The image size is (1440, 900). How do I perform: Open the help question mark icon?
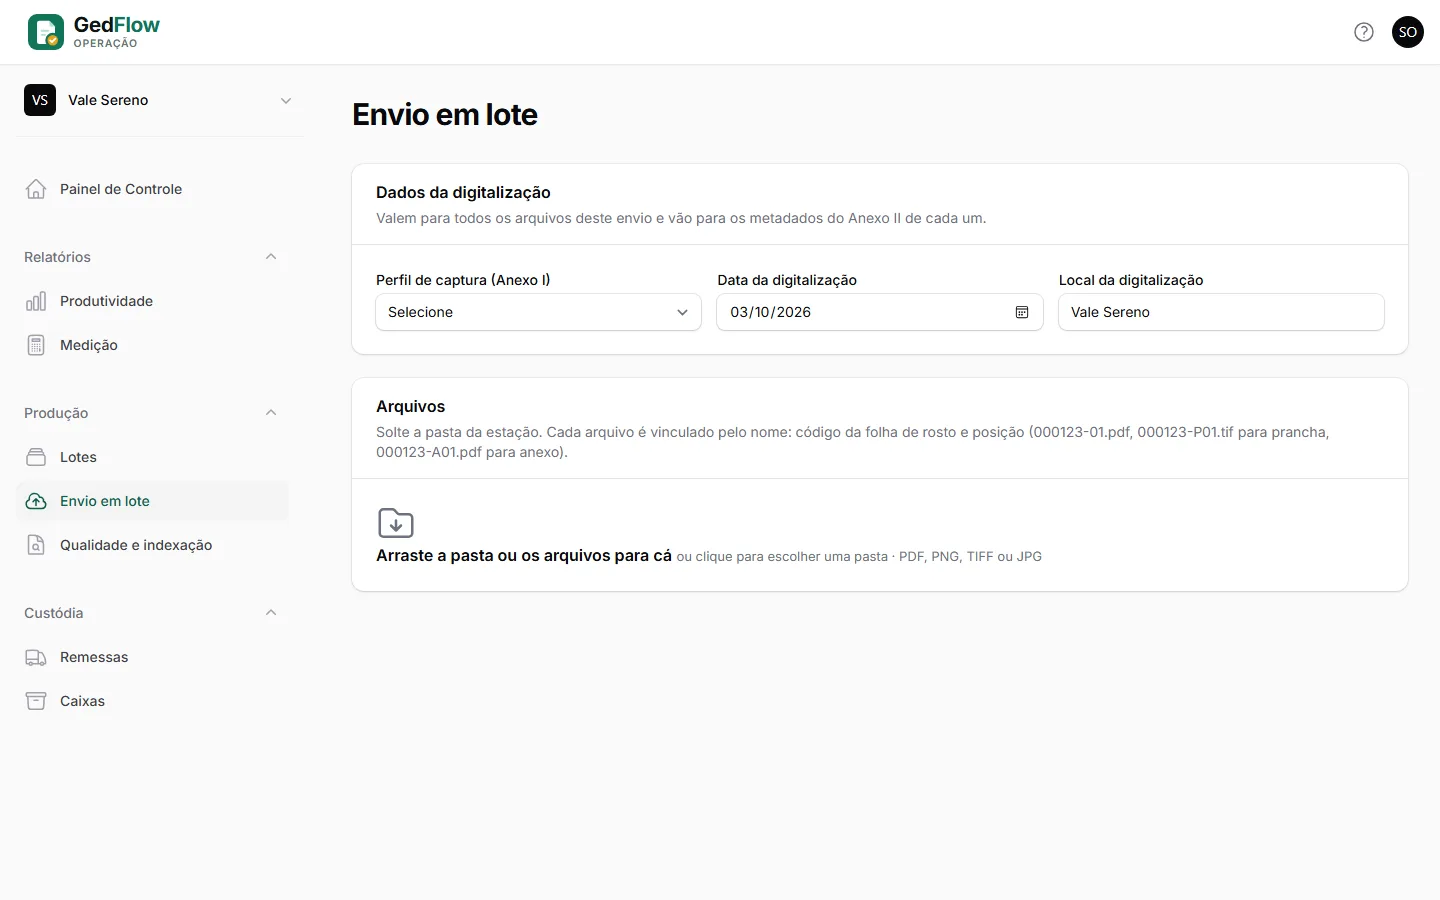(1364, 32)
